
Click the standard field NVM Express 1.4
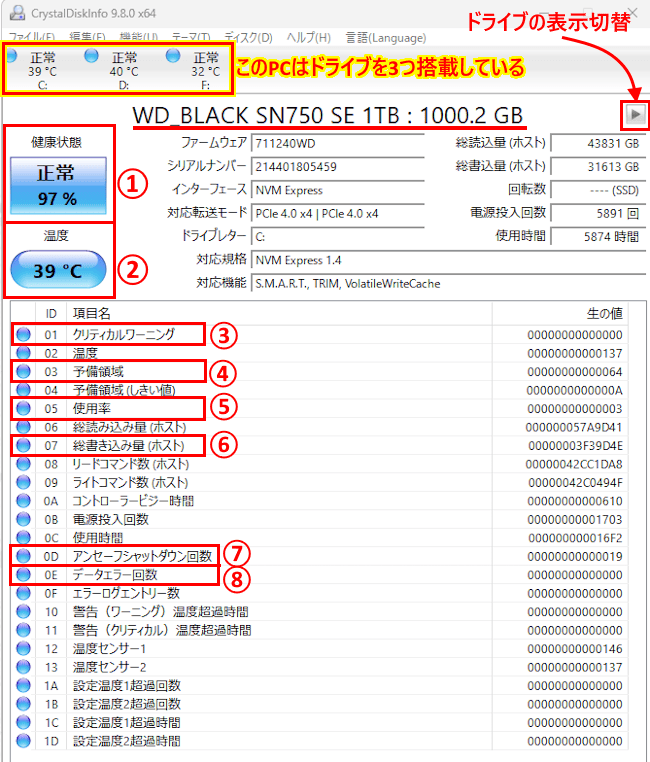click(448, 260)
